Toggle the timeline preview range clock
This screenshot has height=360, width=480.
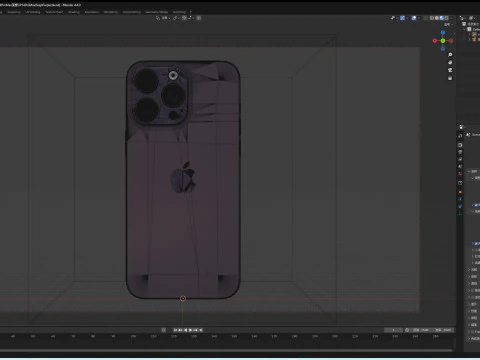click(407, 330)
